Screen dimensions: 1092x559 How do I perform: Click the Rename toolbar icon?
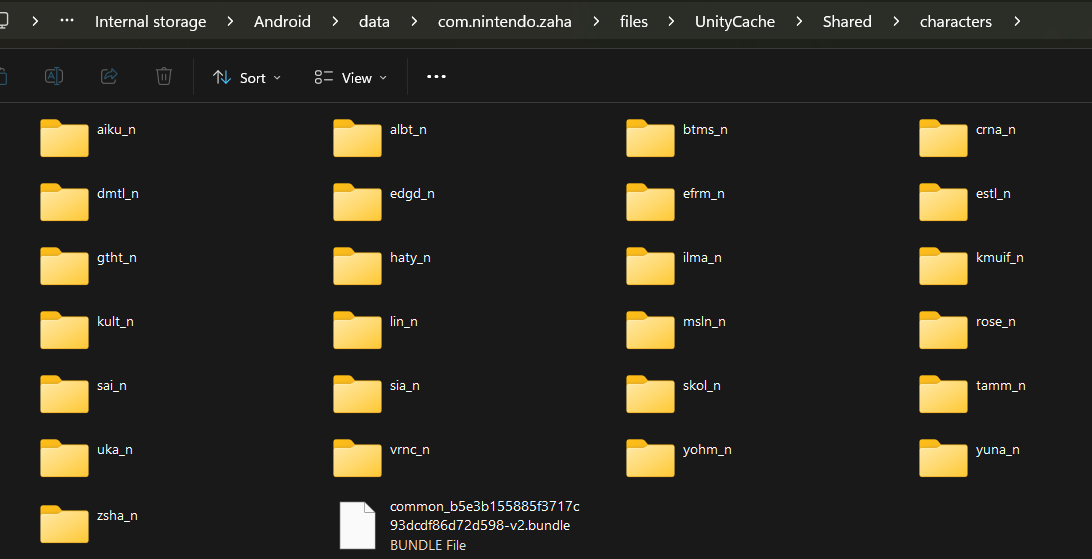[54, 77]
